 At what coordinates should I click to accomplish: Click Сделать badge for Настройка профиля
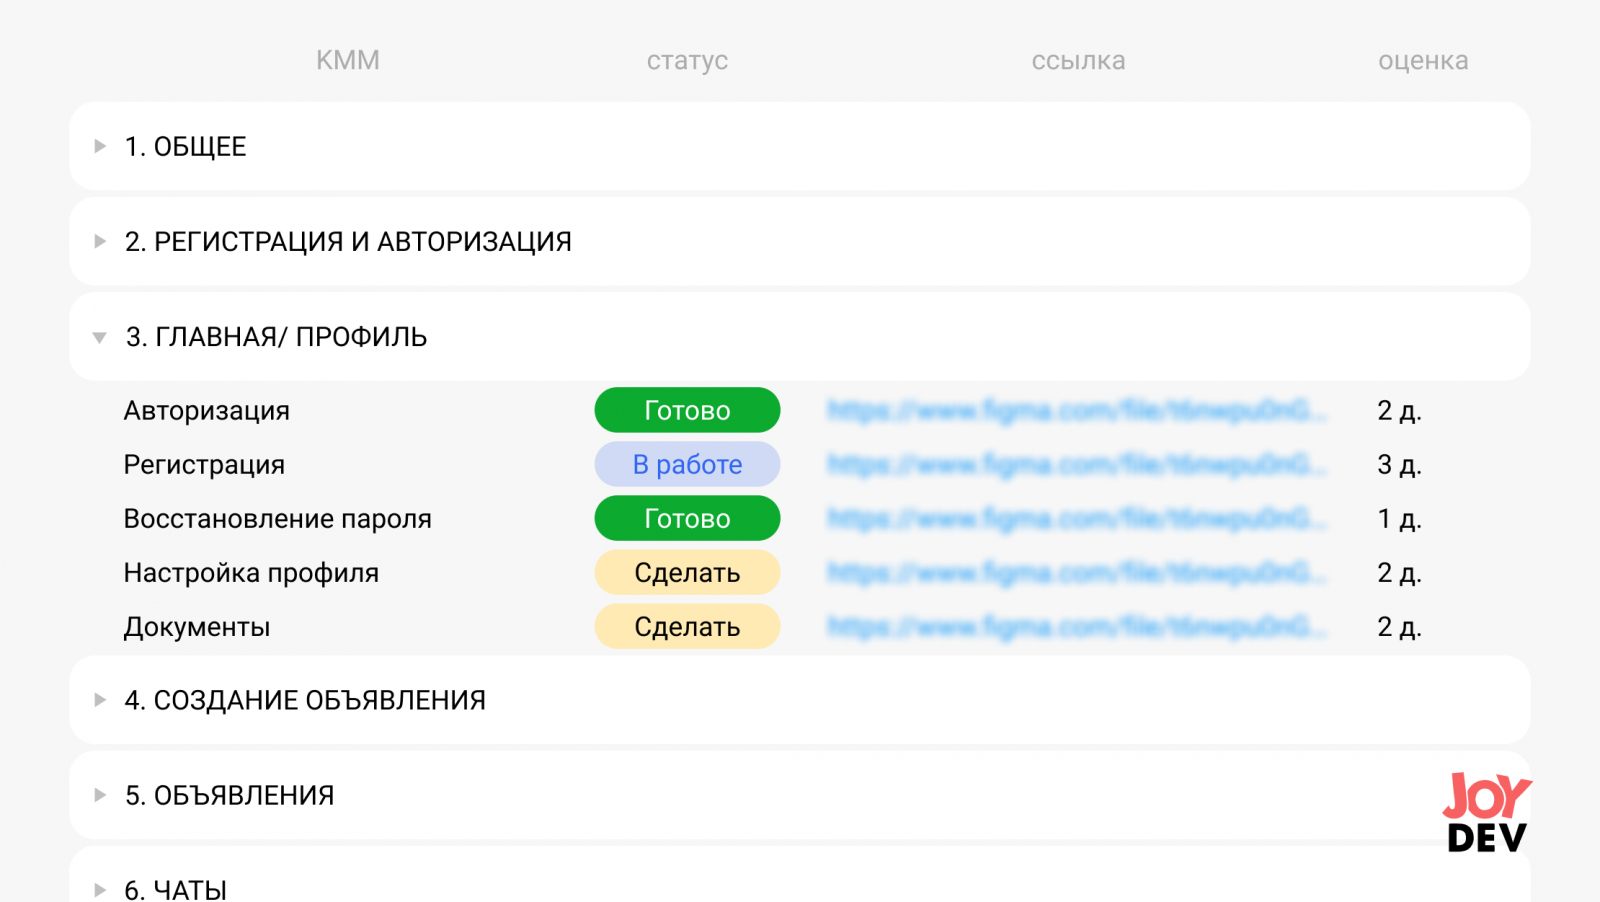click(687, 572)
